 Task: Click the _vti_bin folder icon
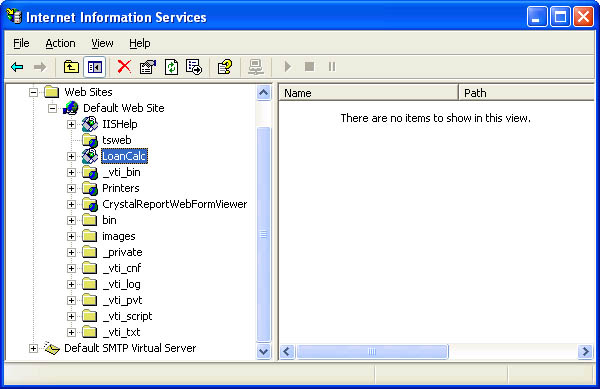[x=90, y=173]
